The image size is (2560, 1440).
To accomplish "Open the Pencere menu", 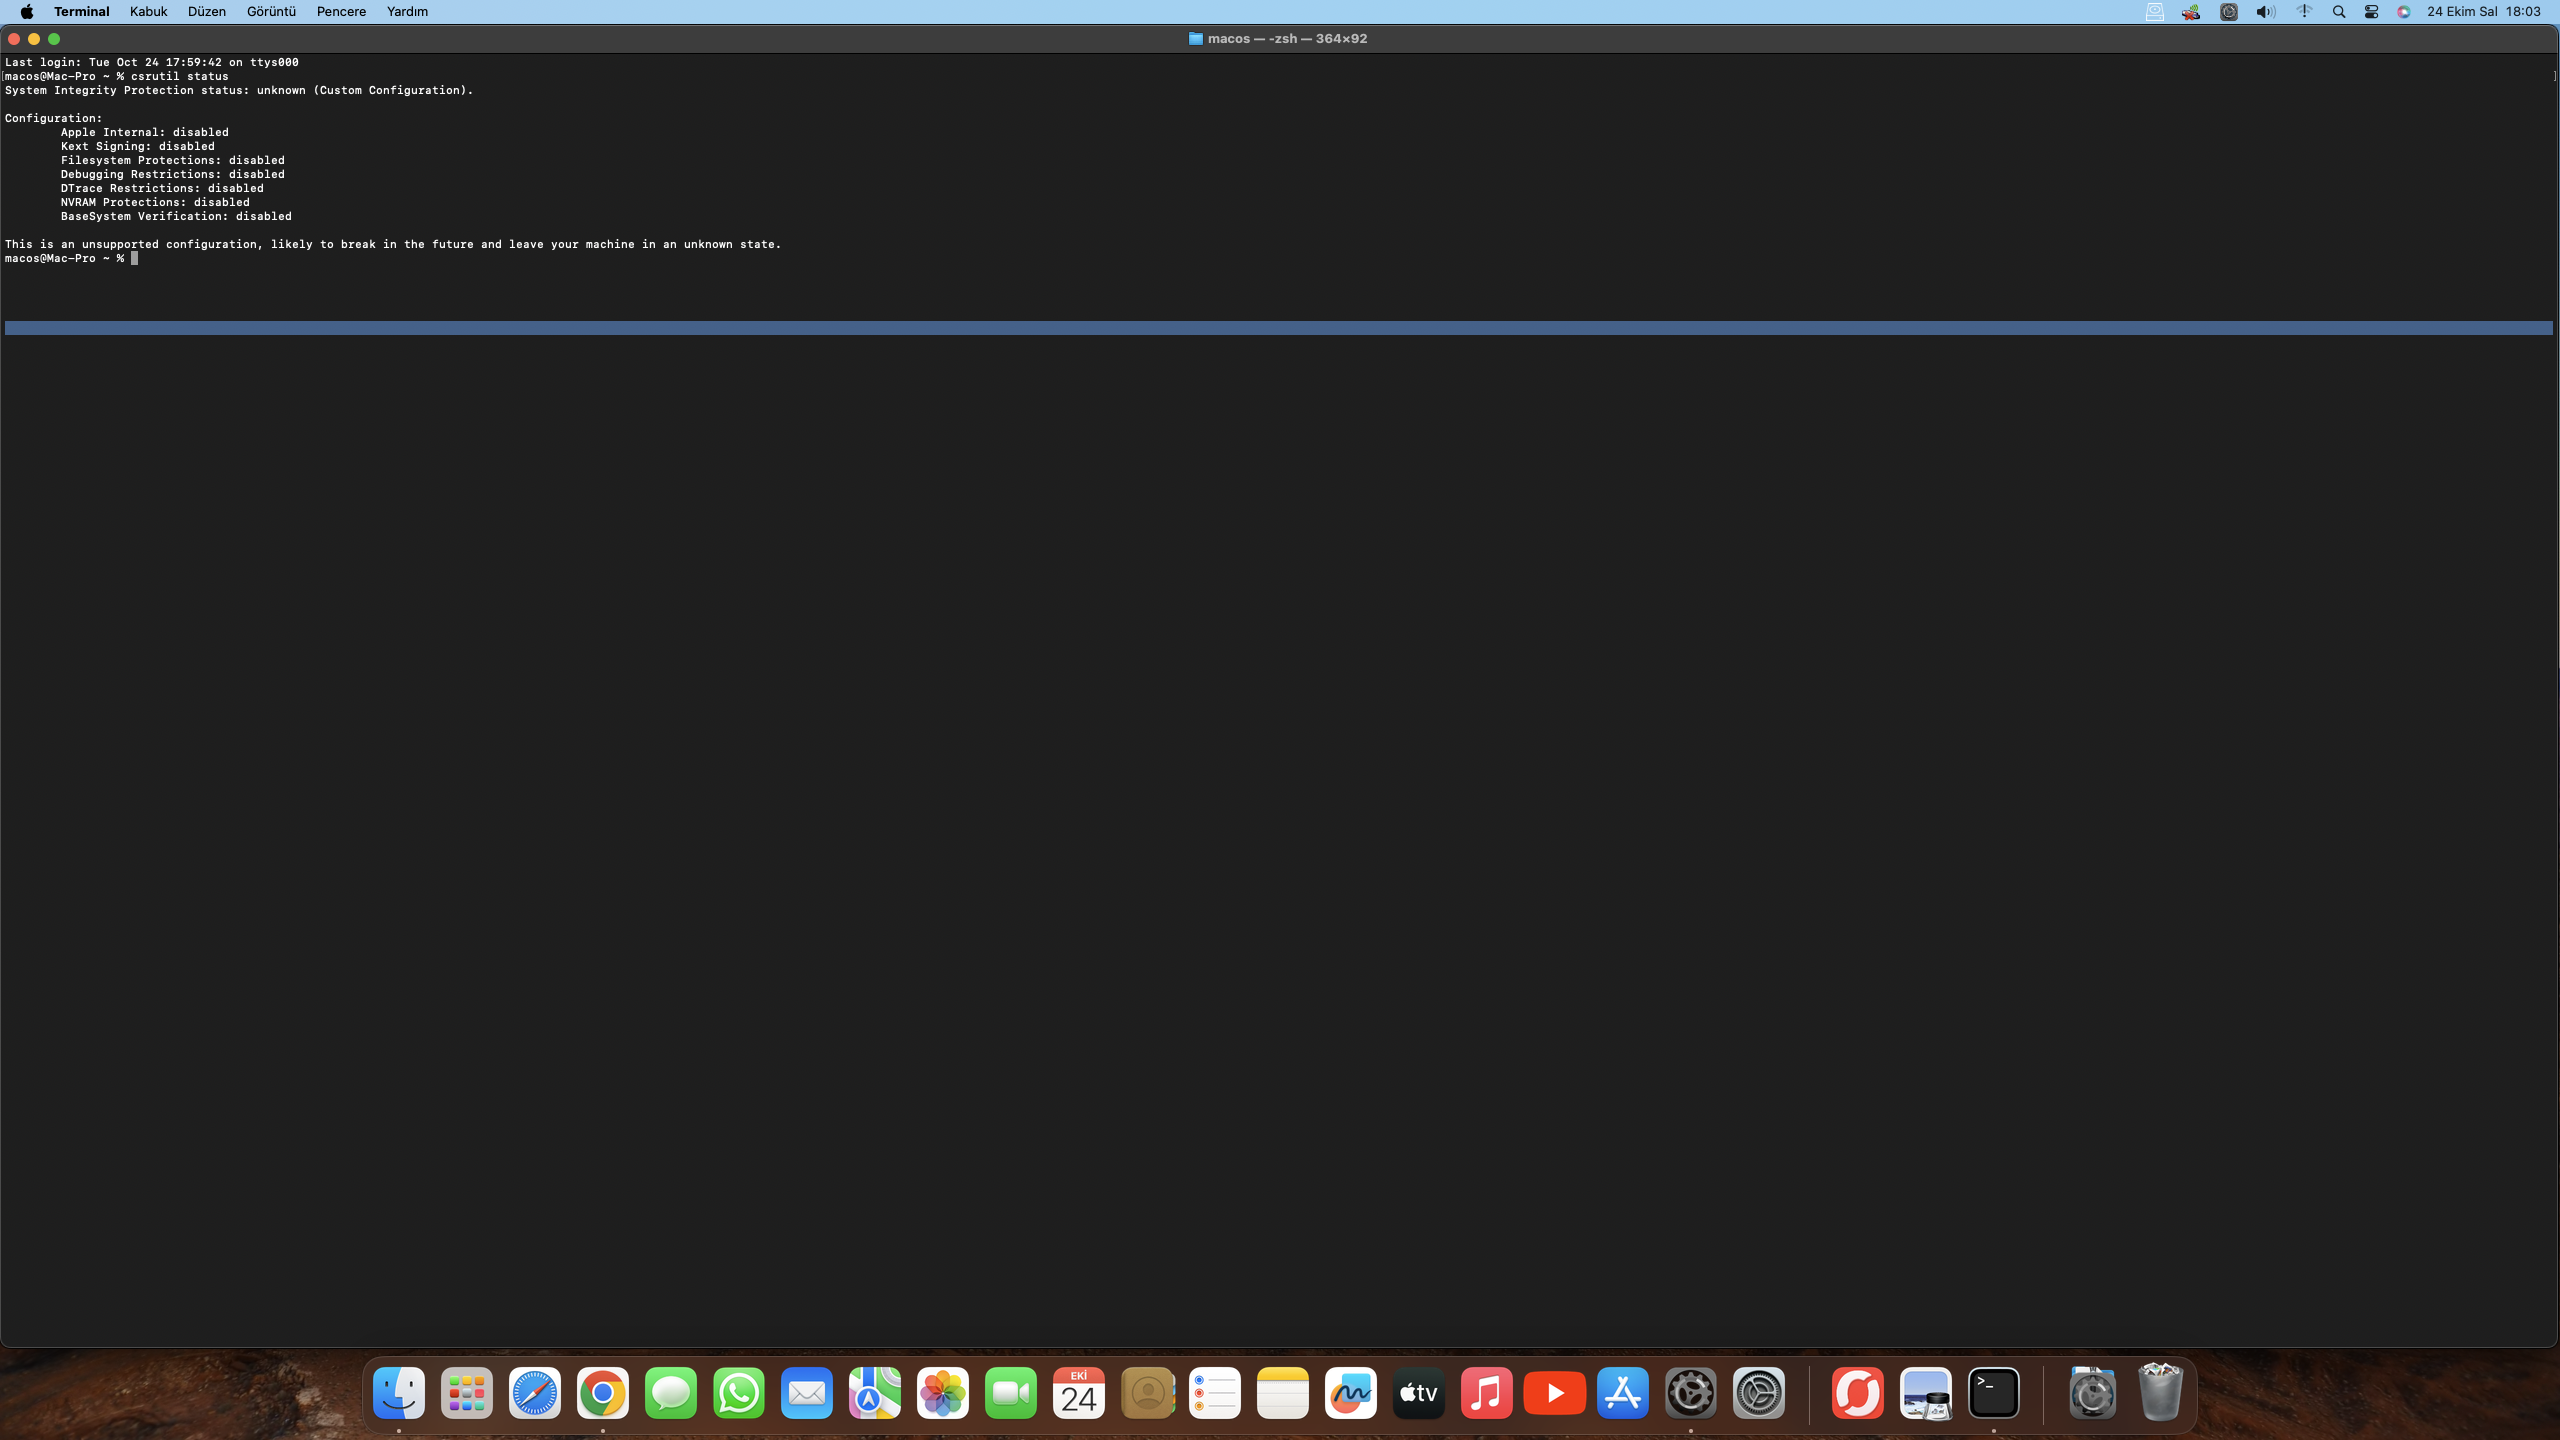I will (x=341, y=11).
